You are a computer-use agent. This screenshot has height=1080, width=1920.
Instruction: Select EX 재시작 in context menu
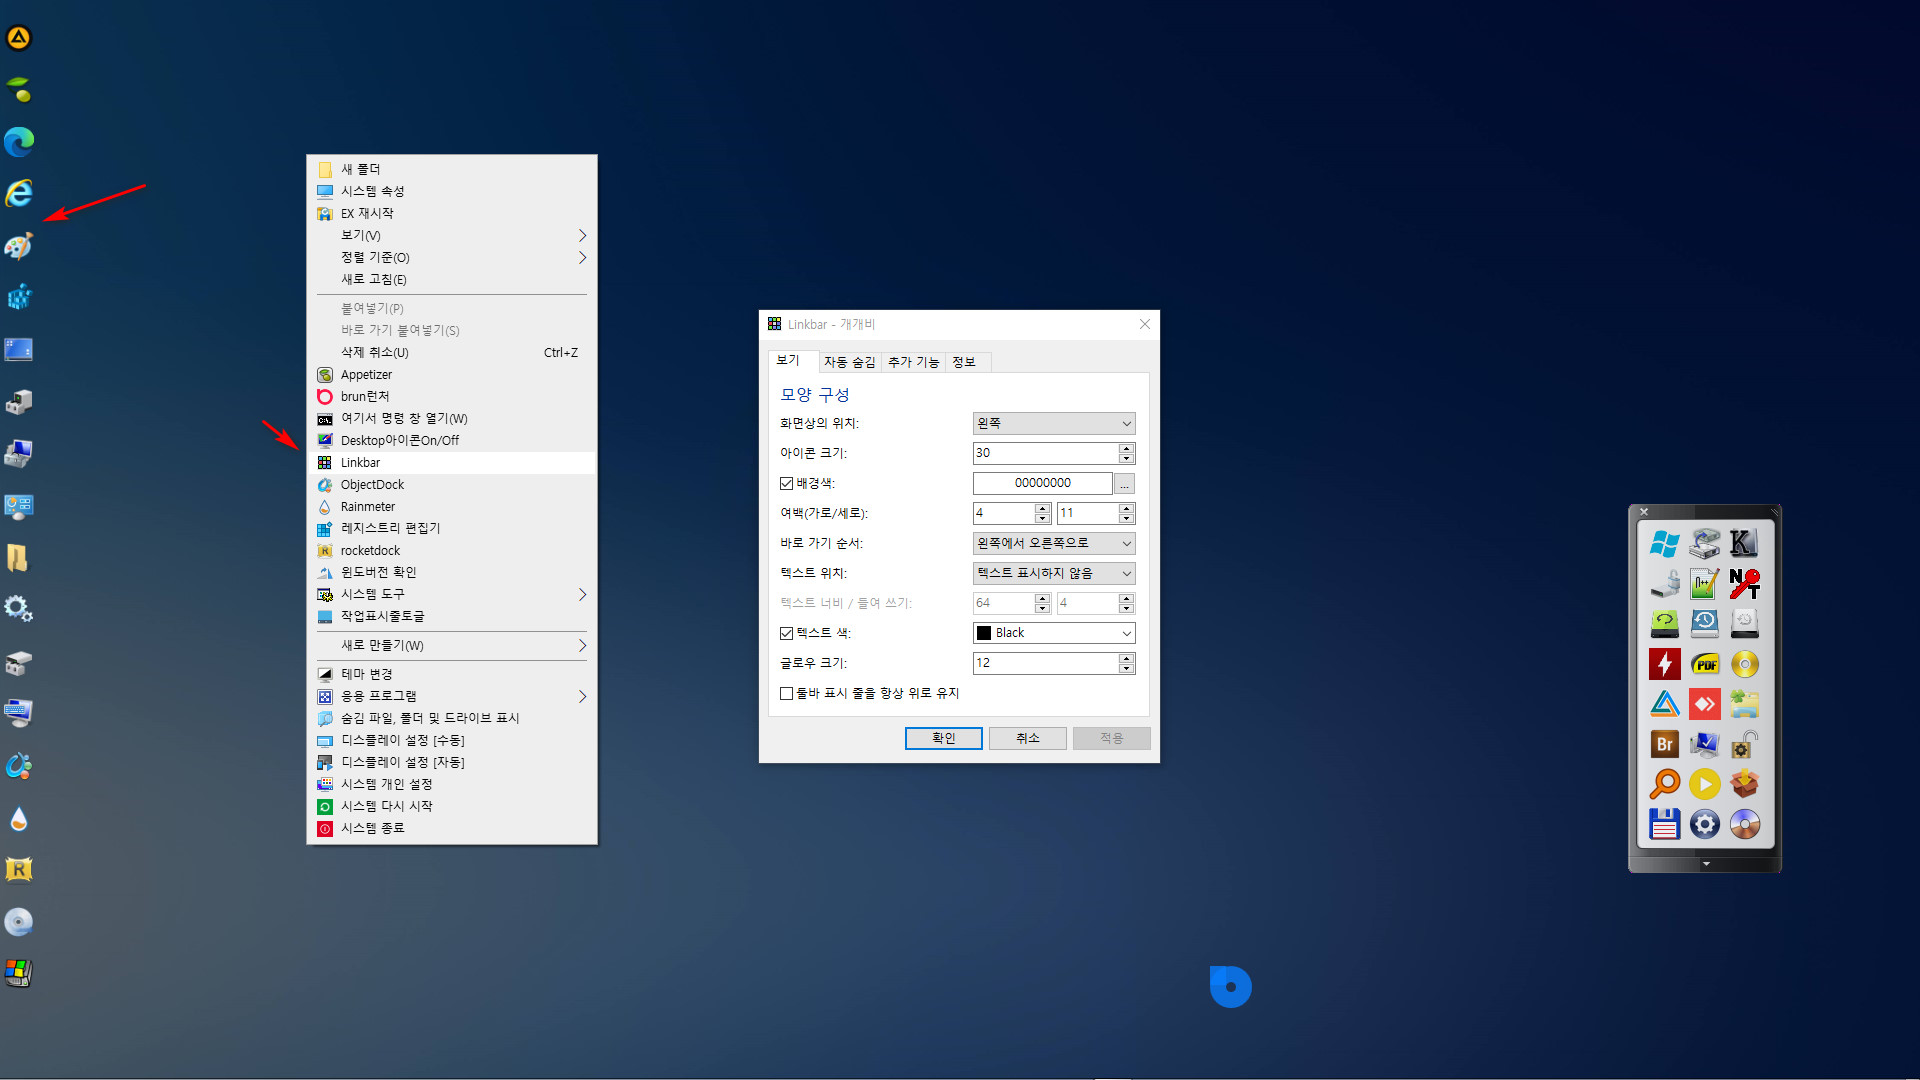point(452,213)
